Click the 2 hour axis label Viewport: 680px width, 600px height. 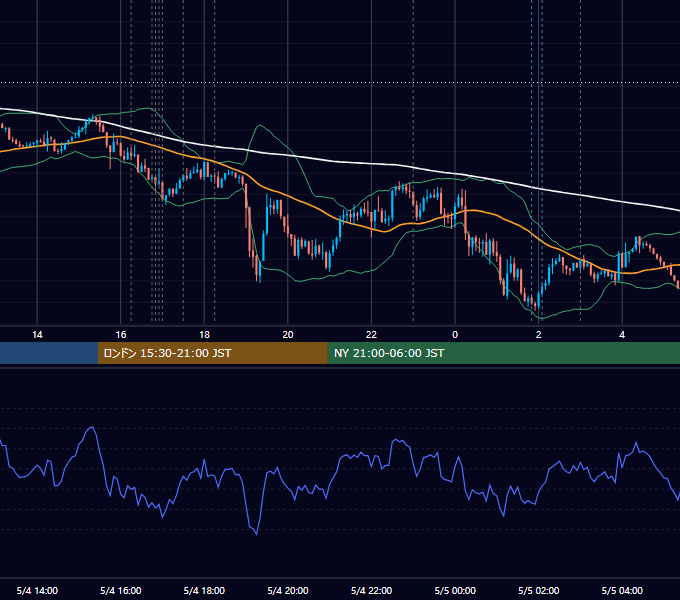(x=539, y=335)
